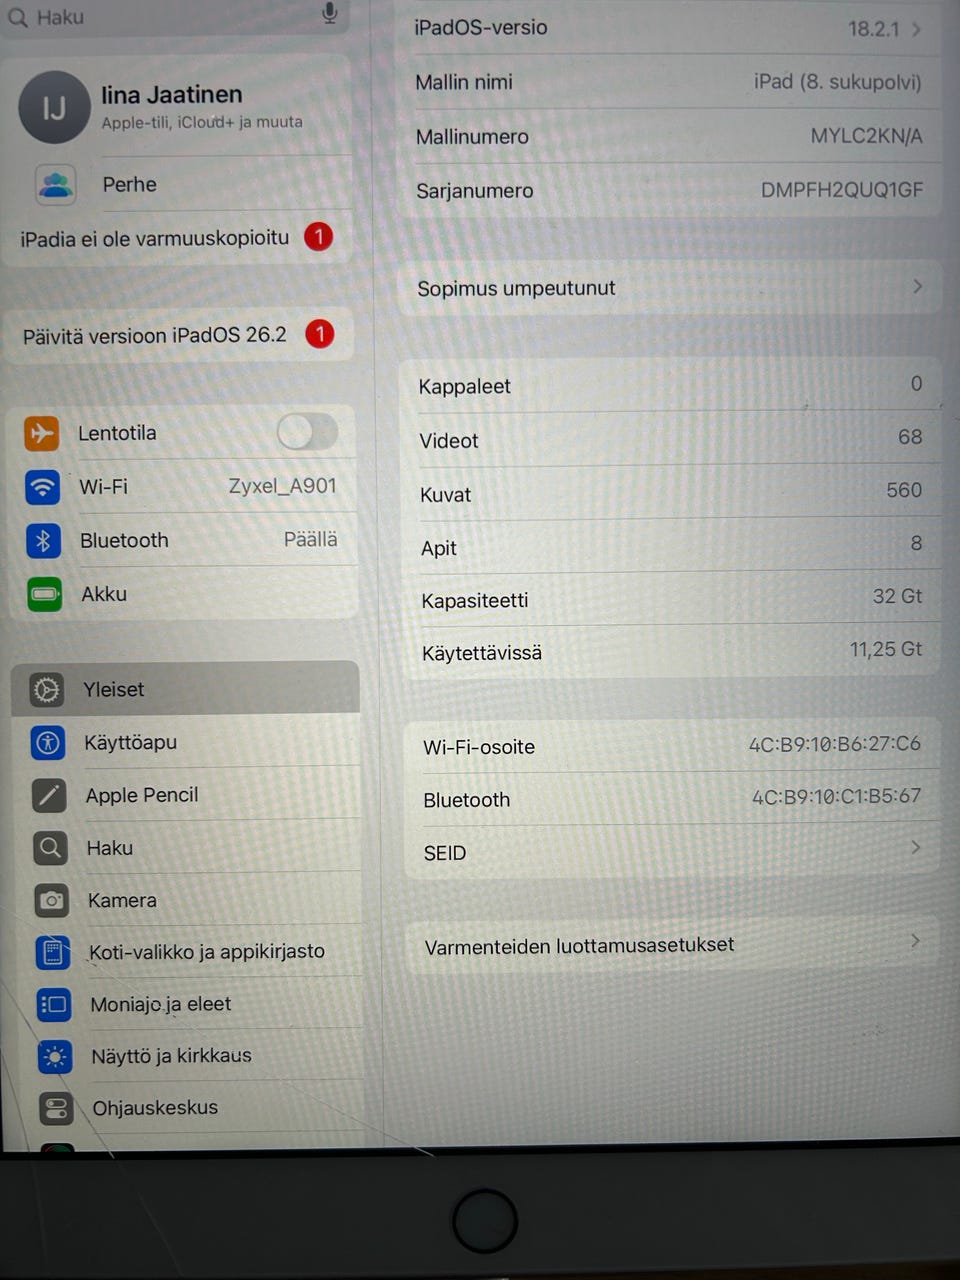
Task: Tap the Mallin nimi value iPad (8. sukupolvi)
Action: pyautogui.click(x=838, y=82)
